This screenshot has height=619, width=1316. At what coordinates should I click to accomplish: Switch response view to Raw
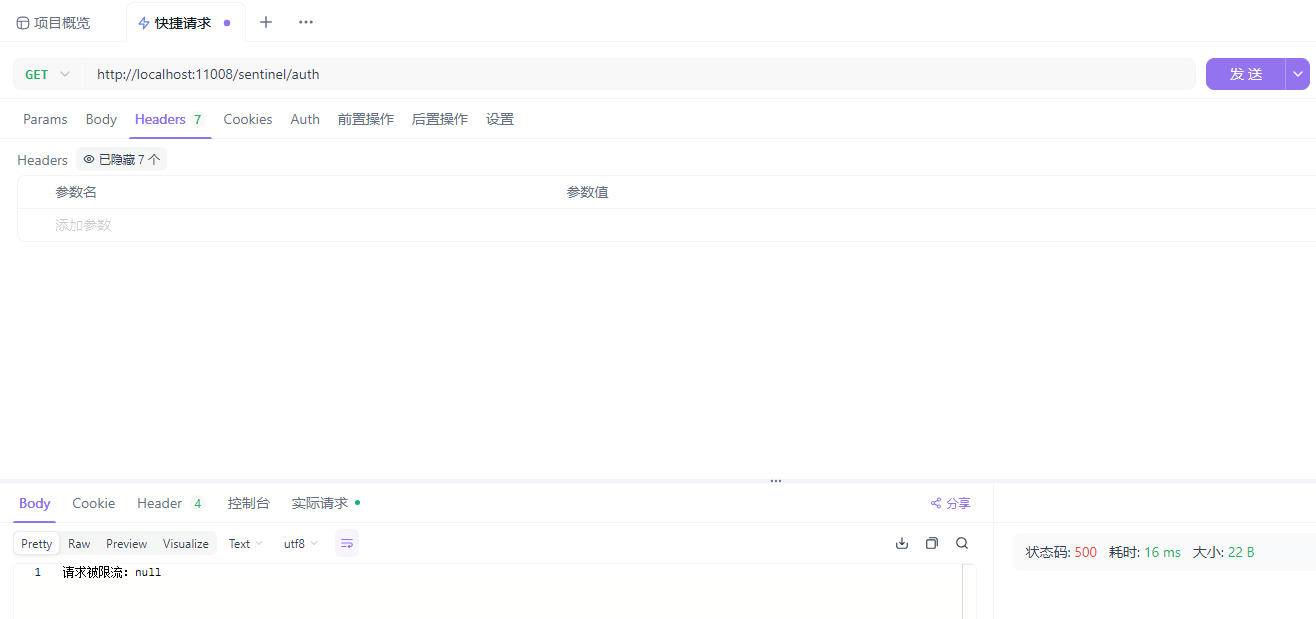[x=79, y=544]
